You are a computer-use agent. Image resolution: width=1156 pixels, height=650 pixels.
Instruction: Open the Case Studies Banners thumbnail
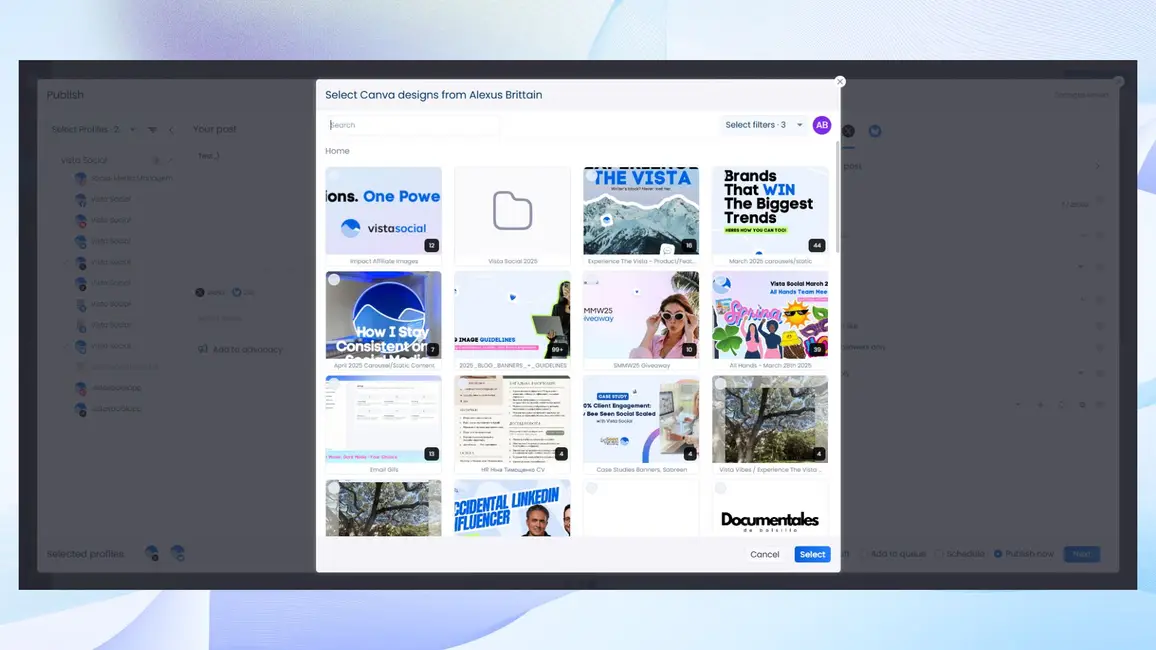(641, 418)
